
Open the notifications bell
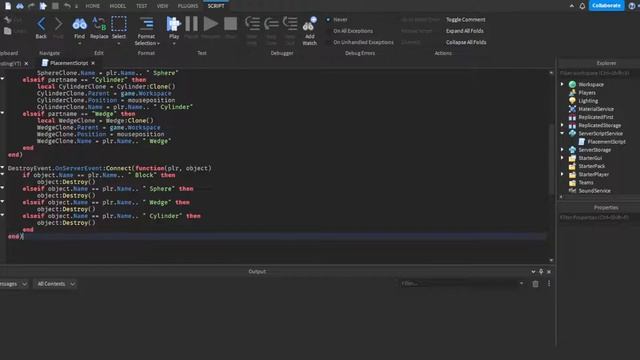582,6
